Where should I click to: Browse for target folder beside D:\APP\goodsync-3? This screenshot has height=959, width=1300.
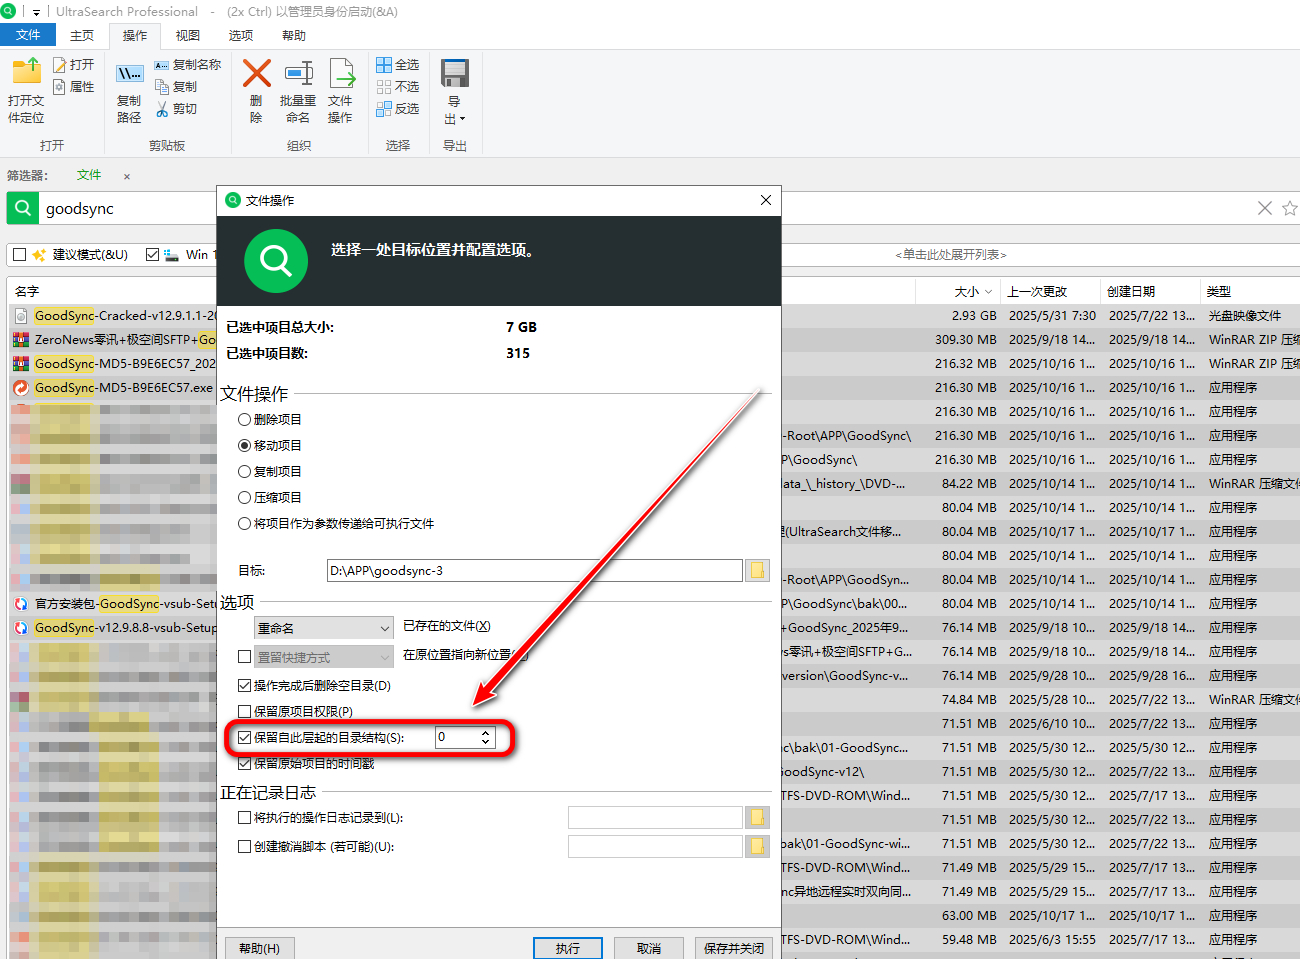point(758,570)
